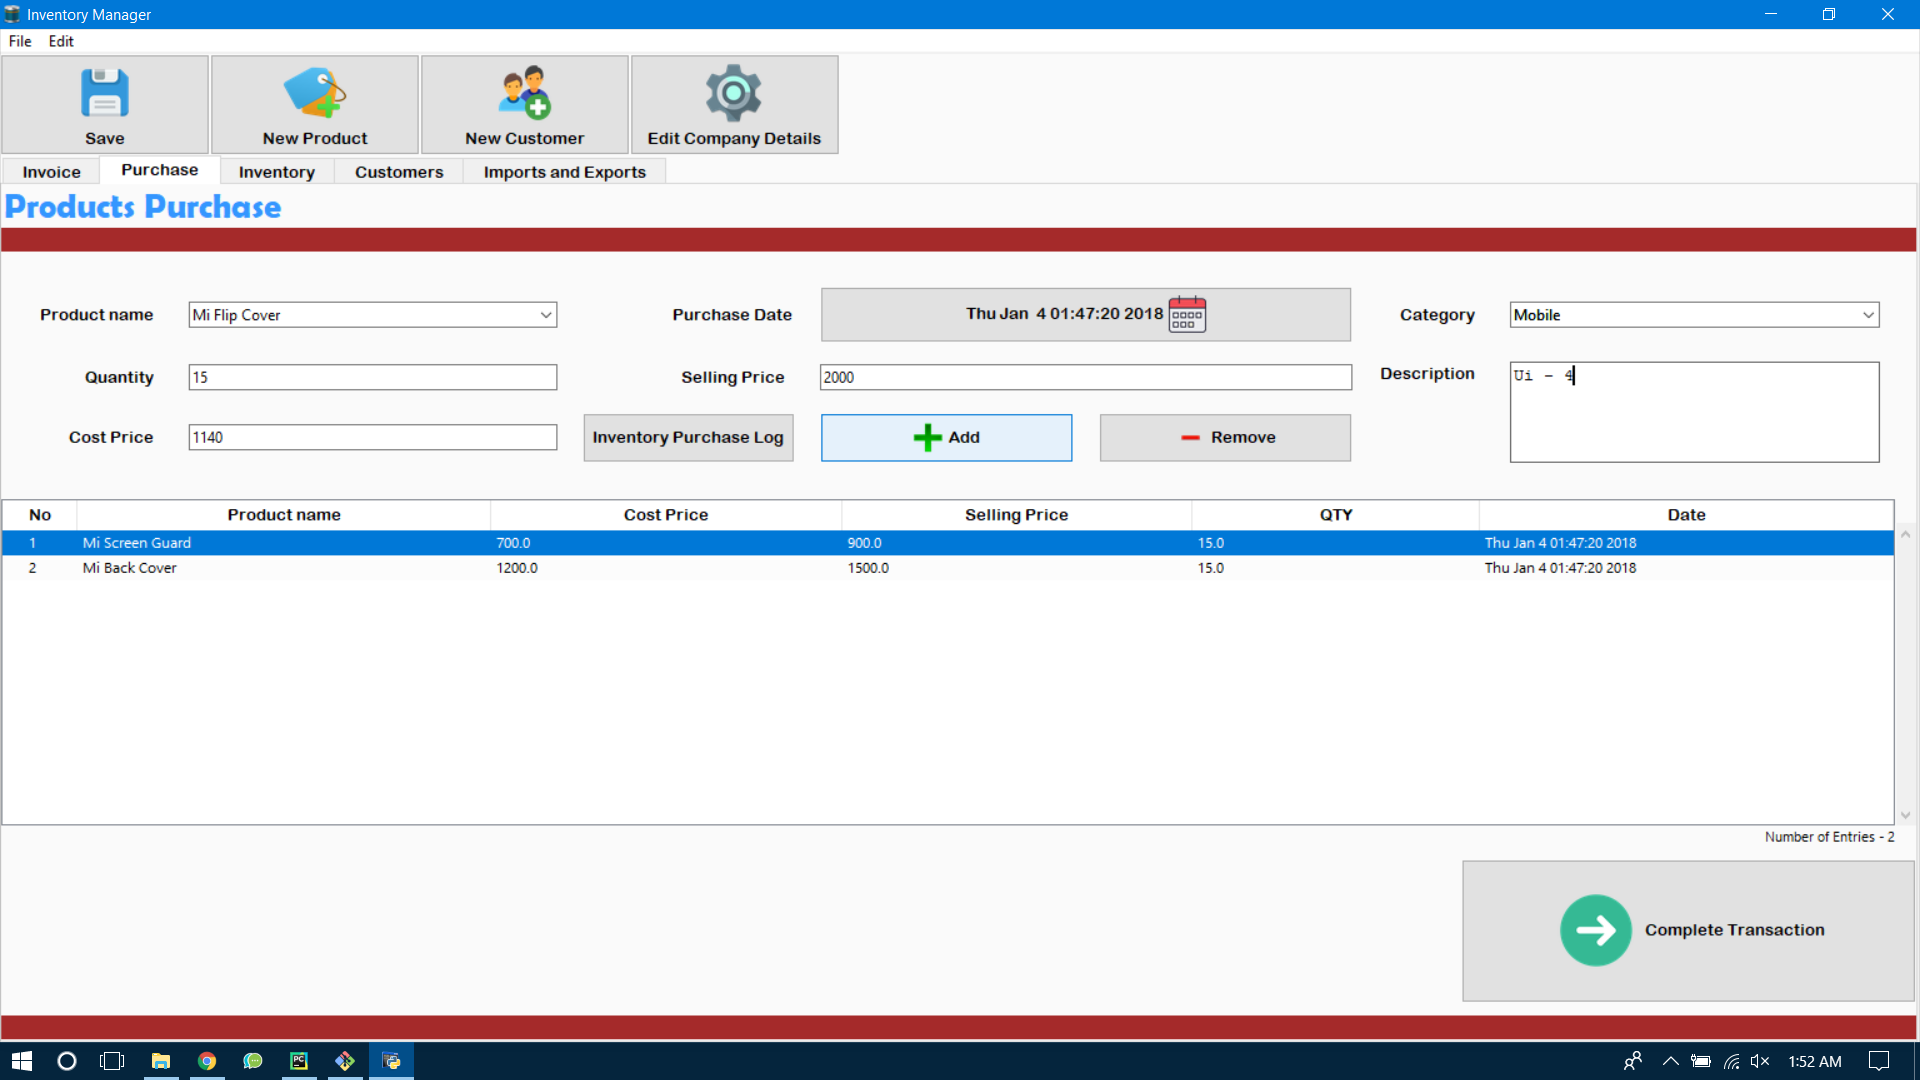The image size is (1920, 1080).
Task: Click inside the Cost Price field
Action: click(x=372, y=437)
